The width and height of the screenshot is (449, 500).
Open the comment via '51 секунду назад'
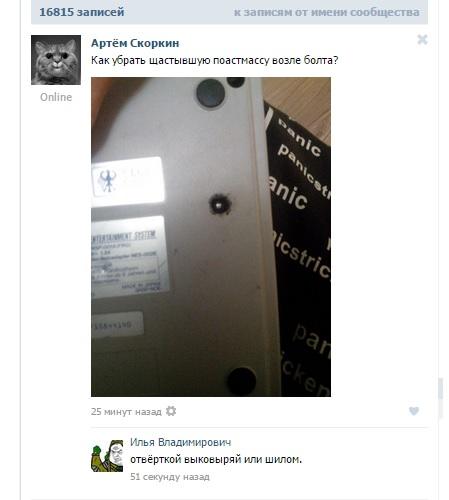pyautogui.click(x=170, y=477)
